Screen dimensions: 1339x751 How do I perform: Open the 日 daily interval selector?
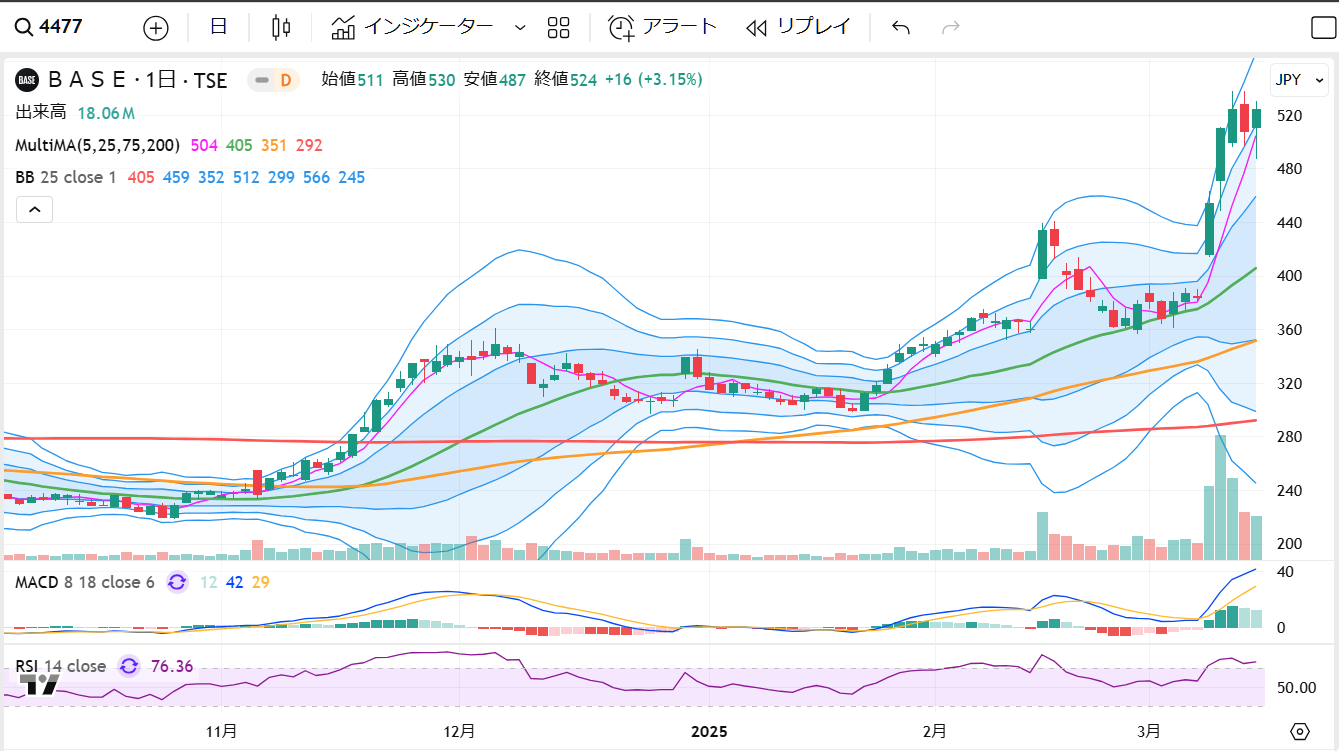[218, 27]
